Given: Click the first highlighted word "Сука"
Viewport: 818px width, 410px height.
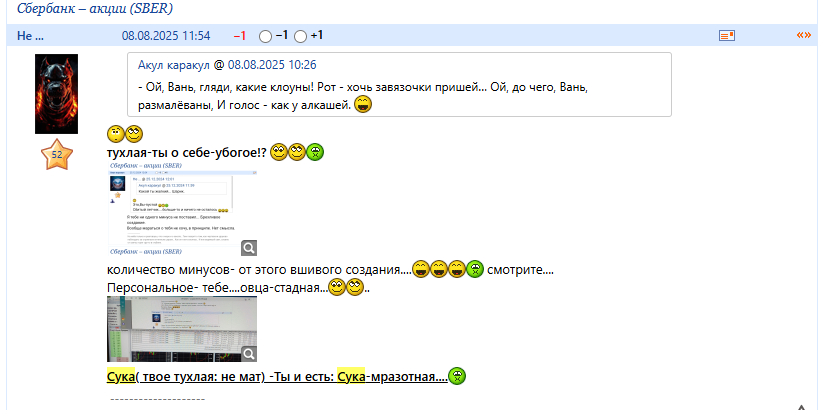Looking at the screenshot, I should [x=121, y=377].
